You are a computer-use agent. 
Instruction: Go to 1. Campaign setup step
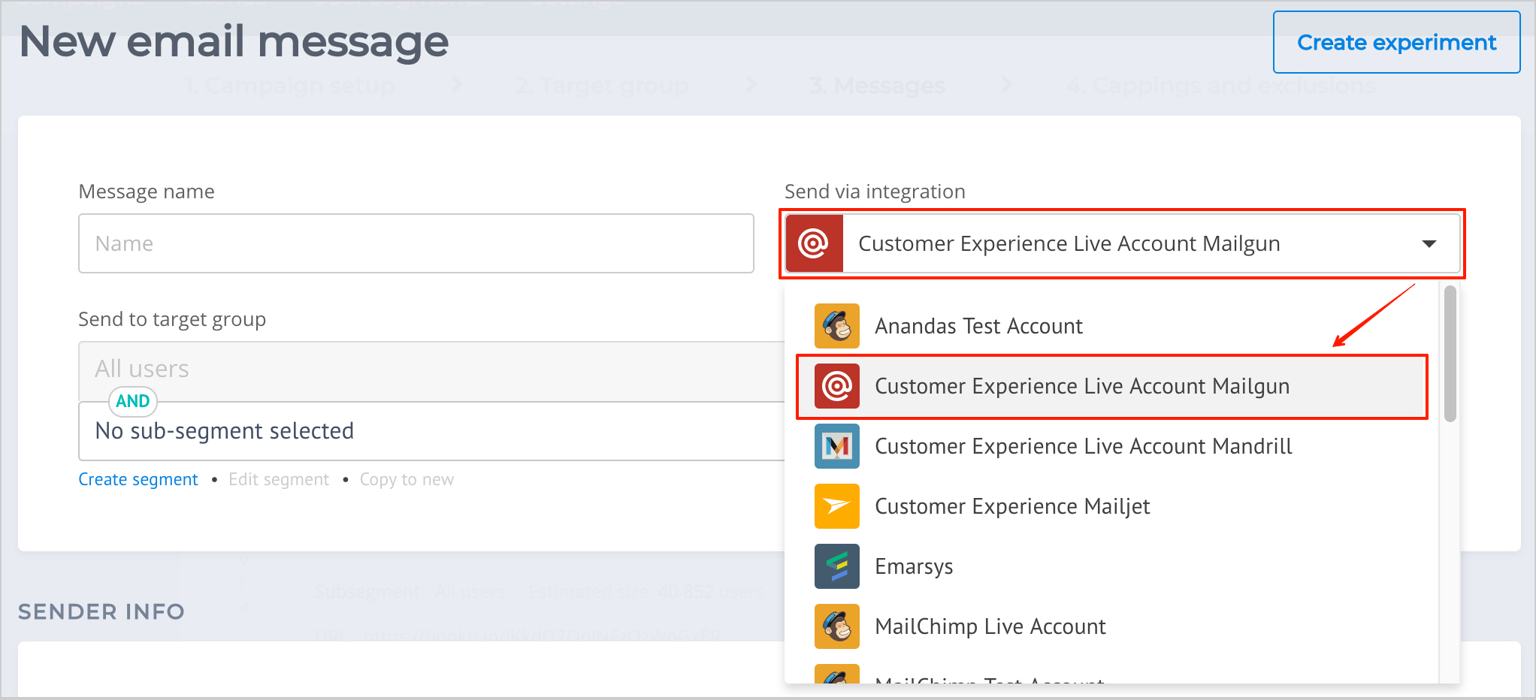point(290,86)
